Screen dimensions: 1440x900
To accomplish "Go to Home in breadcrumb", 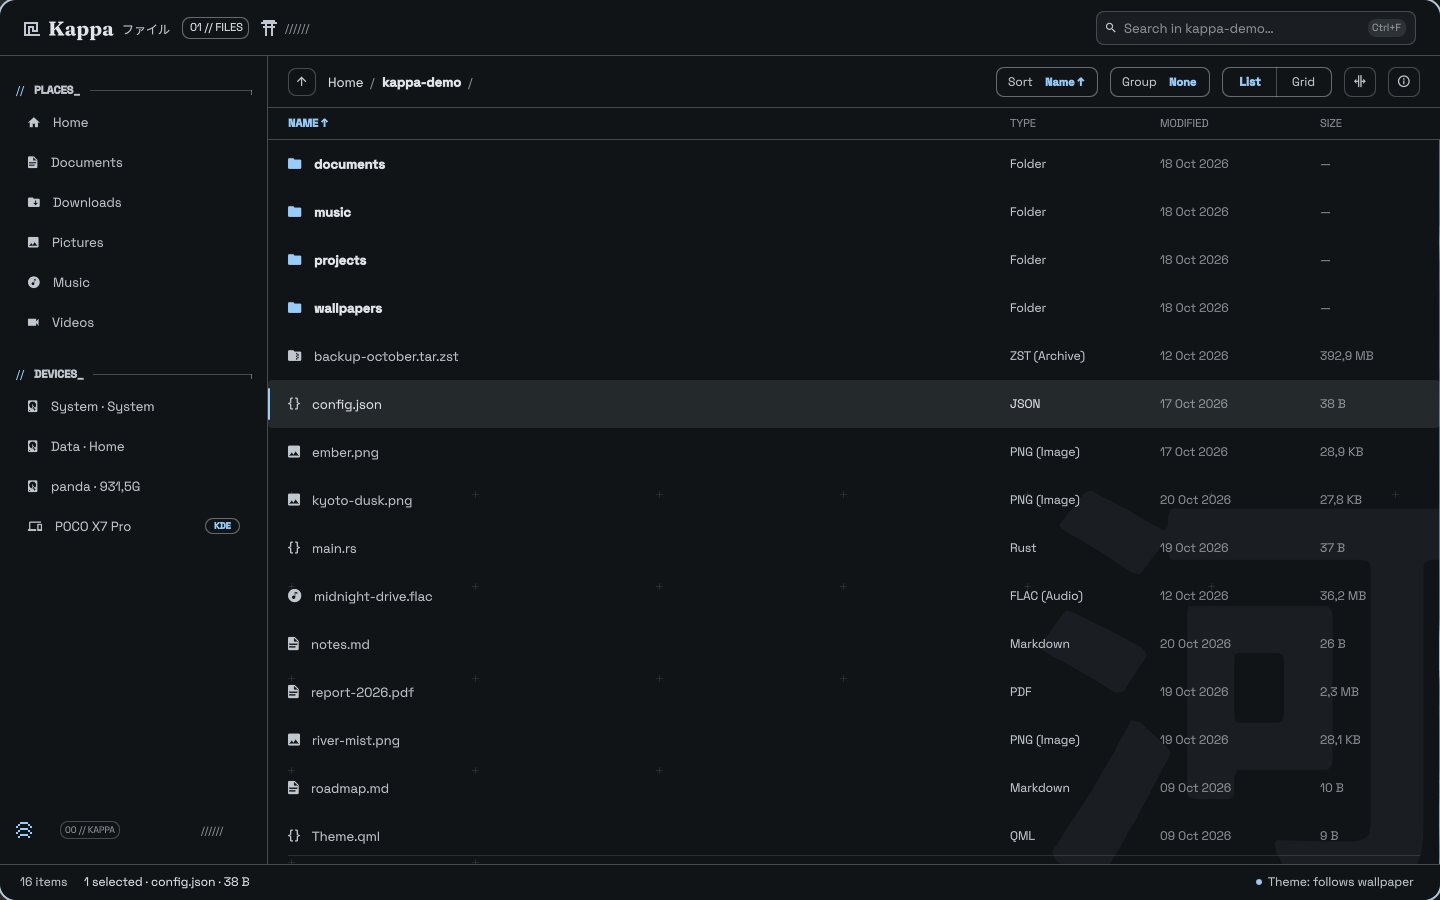I will (345, 82).
